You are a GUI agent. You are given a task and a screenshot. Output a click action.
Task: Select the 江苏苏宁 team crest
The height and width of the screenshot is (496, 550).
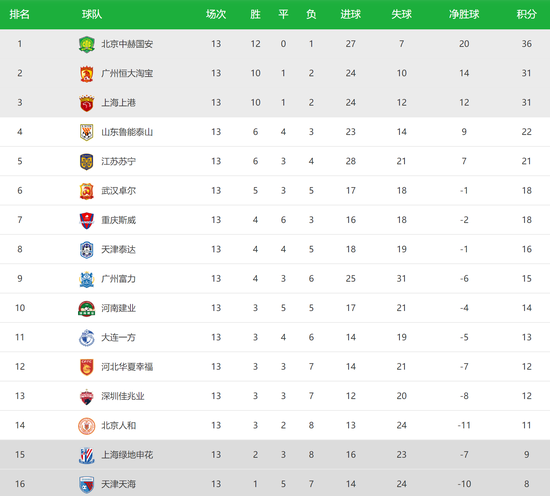(x=86, y=162)
